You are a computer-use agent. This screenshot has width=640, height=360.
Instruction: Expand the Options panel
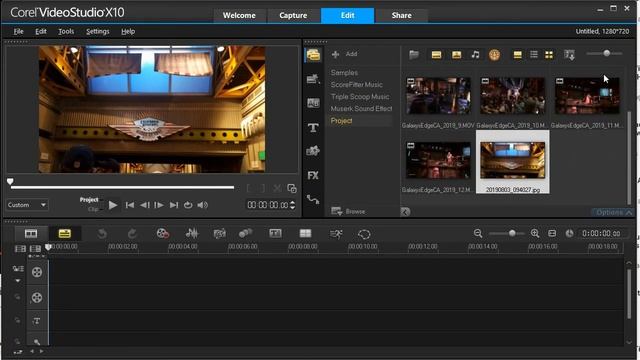point(614,212)
